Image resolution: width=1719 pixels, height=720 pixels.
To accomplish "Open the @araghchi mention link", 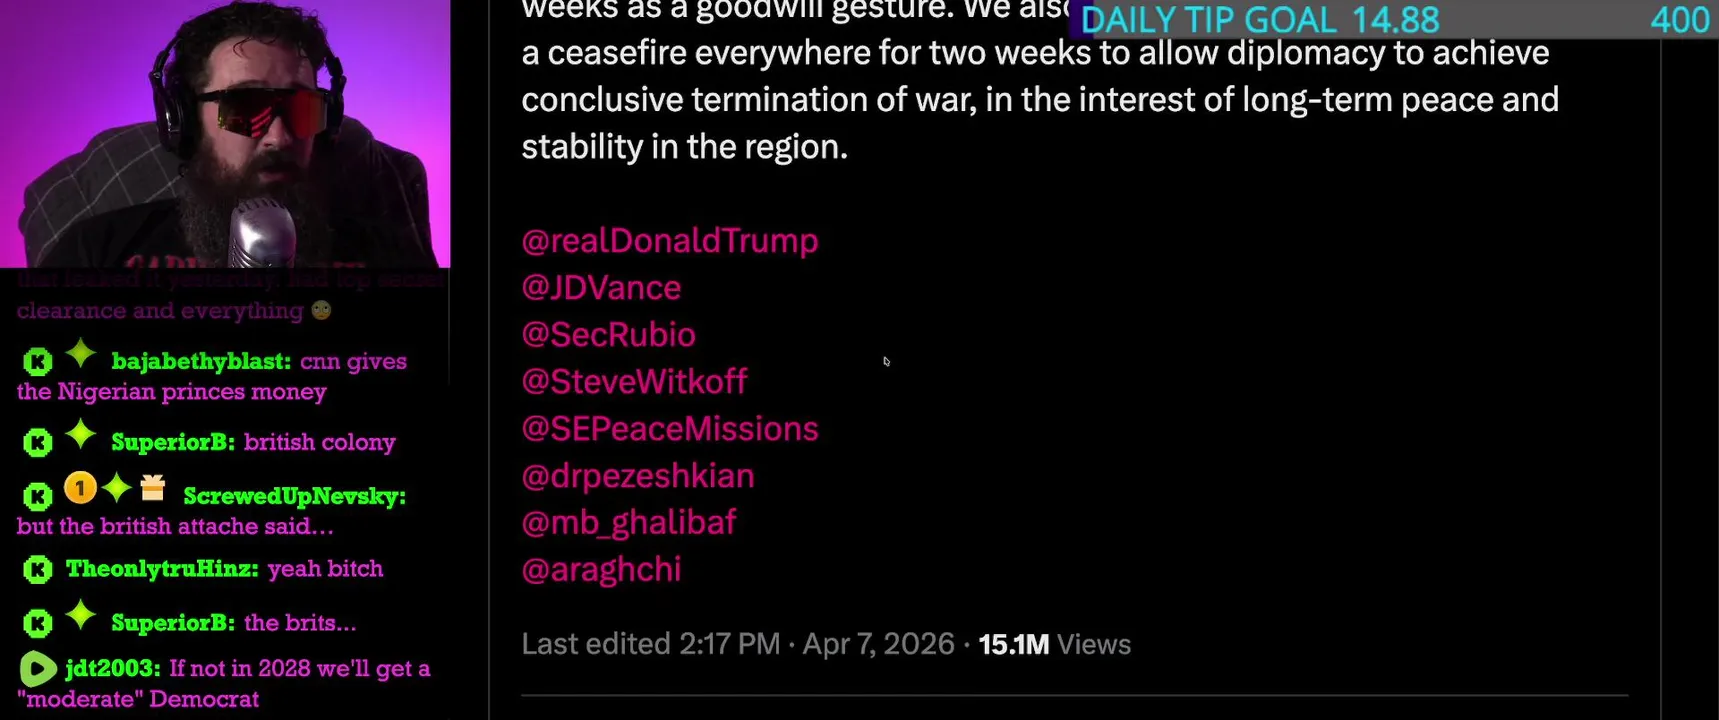I will [601, 570].
